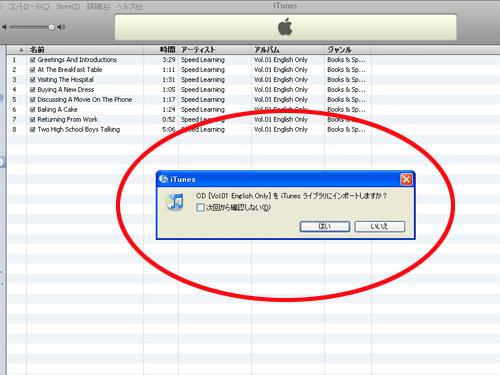
Task: Click the iTunes icon in the dialog title bar
Action: [x=163, y=179]
